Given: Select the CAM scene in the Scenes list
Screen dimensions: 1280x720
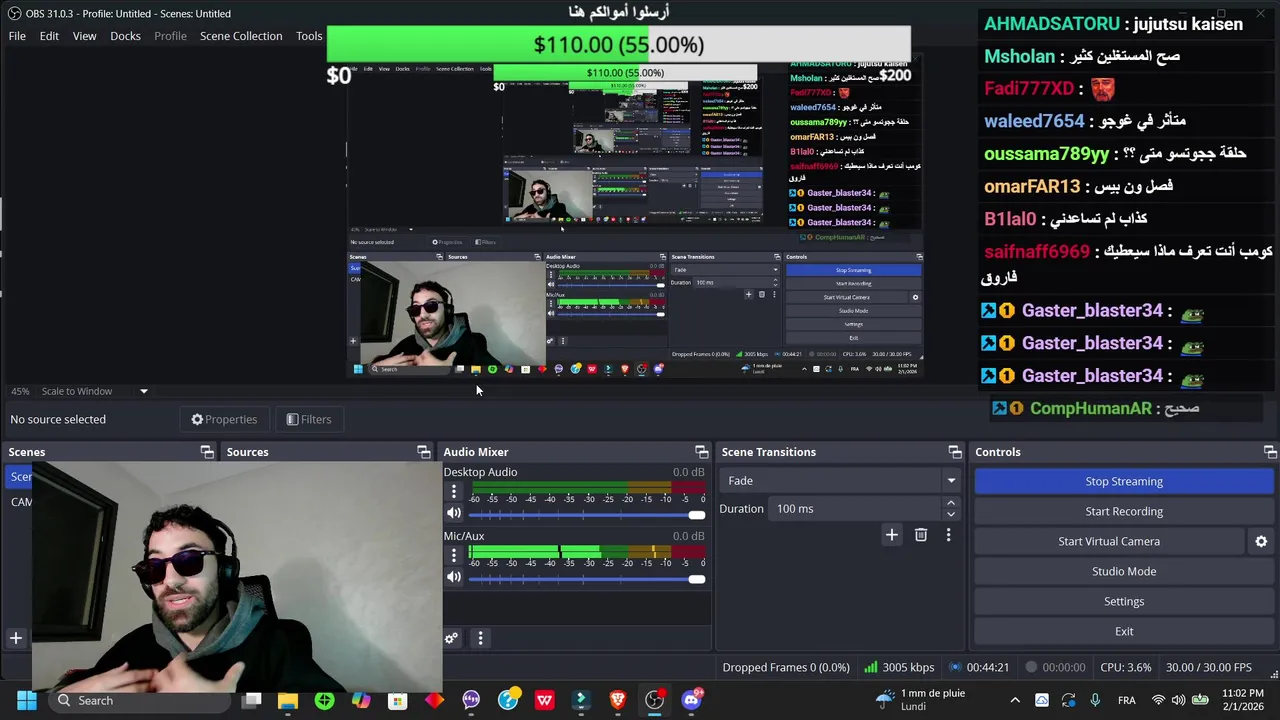Looking at the screenshot, I should (20, 502).
